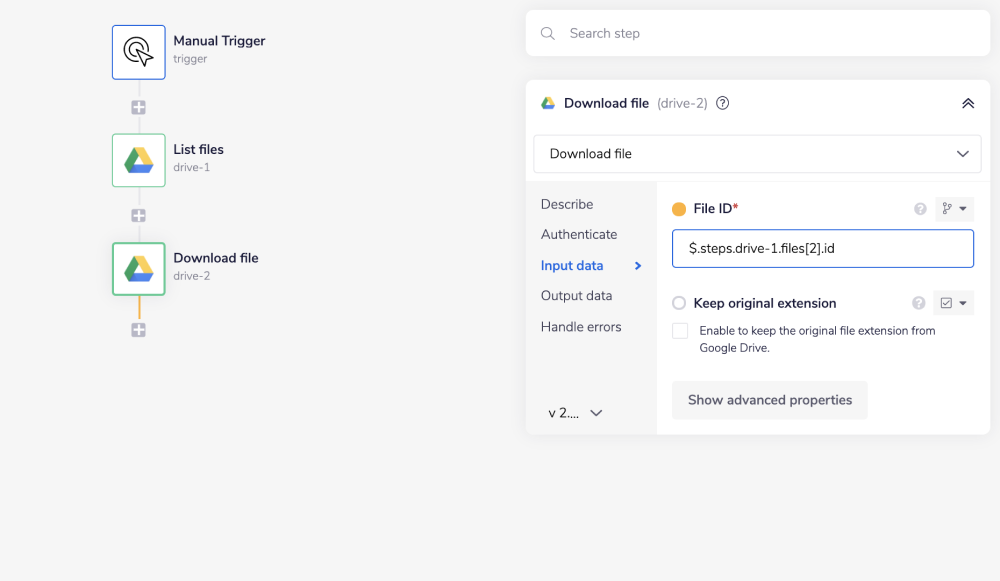This screenshot has width=1000, height=581.
Task: Click the plus icon below List files
Action: tap(138, 214)
